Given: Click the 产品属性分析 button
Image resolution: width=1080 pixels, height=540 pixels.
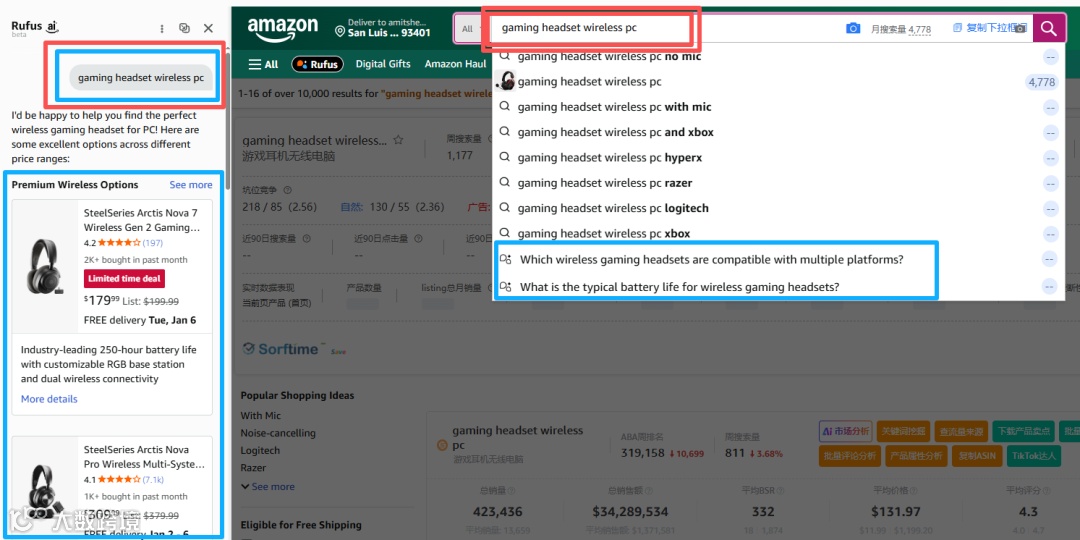Looking at the screenshot, I should [915, 455].
